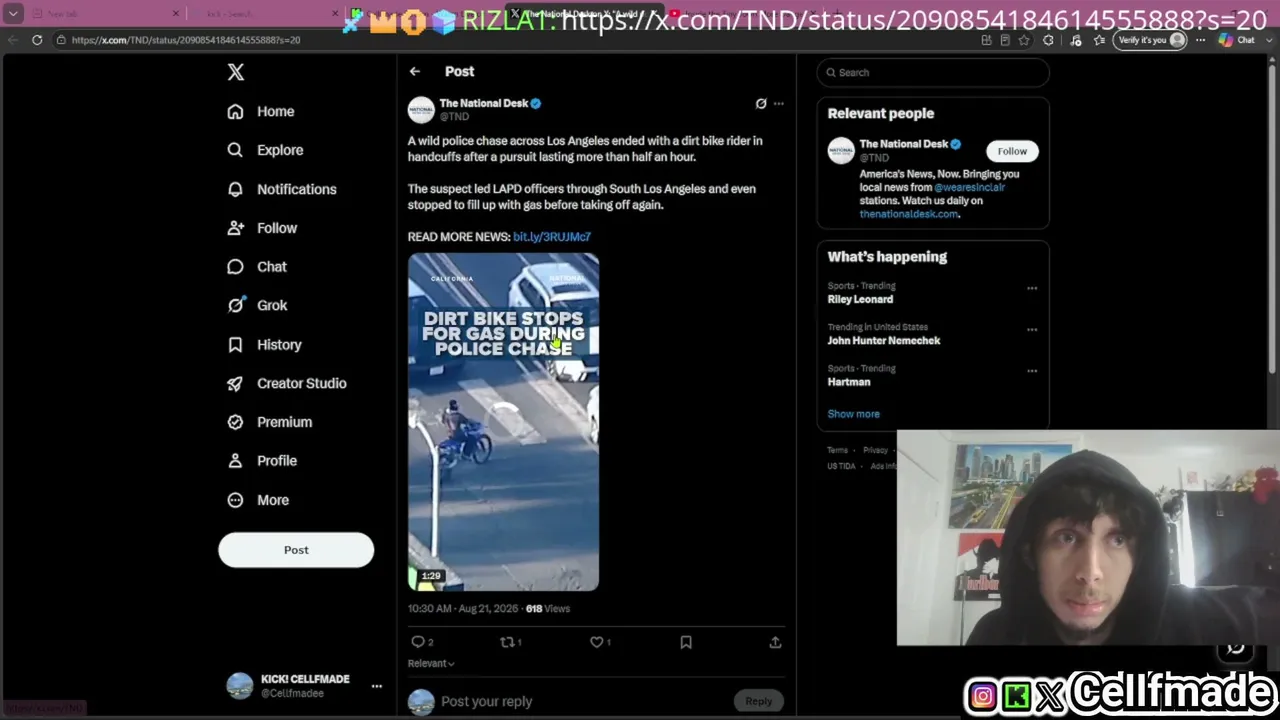This screenshot has height=720, width=1280.
Task: Click the X logo in the sidebar
Action: tap(235, 72)
